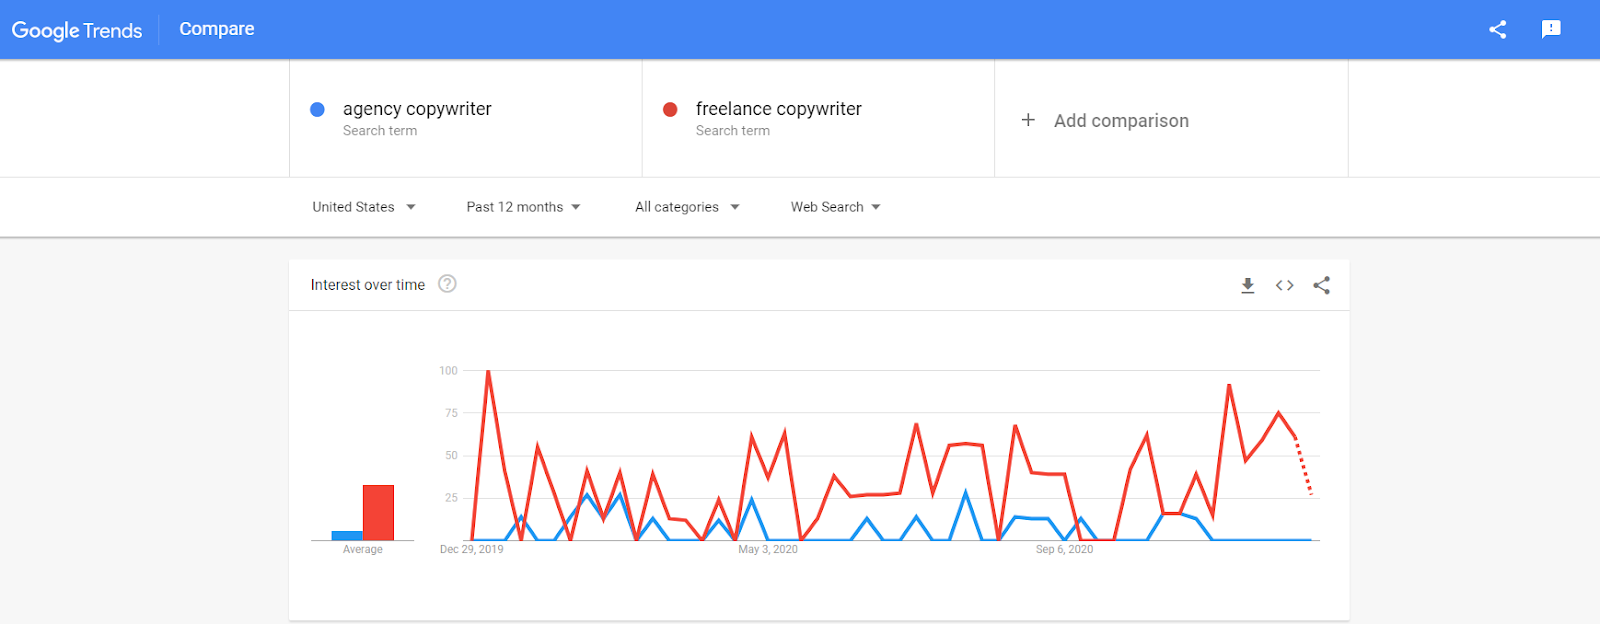Viewport: 1600px width, 624px height.
Task: Open the United States region dropdown
Action: [364, 207]
